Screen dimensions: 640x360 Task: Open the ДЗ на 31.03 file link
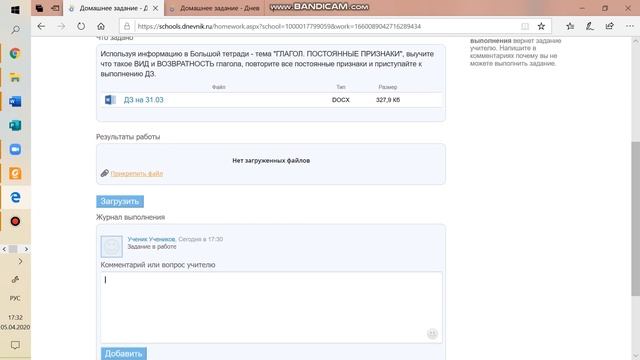pyautogui.click(x=143, y=100)
